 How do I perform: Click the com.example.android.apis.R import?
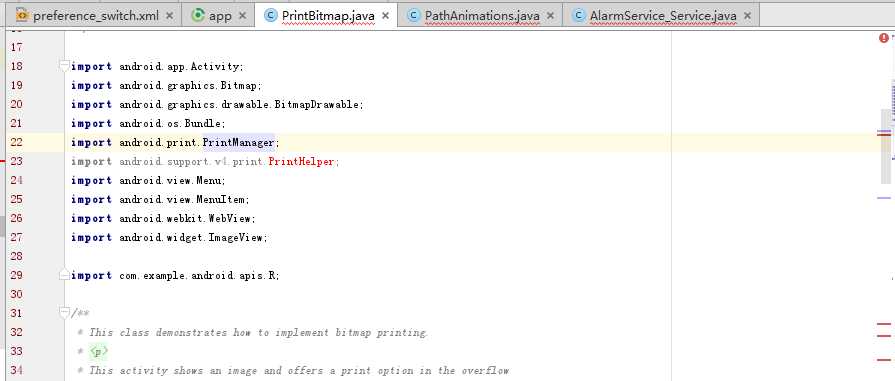(x=199, y=275)
